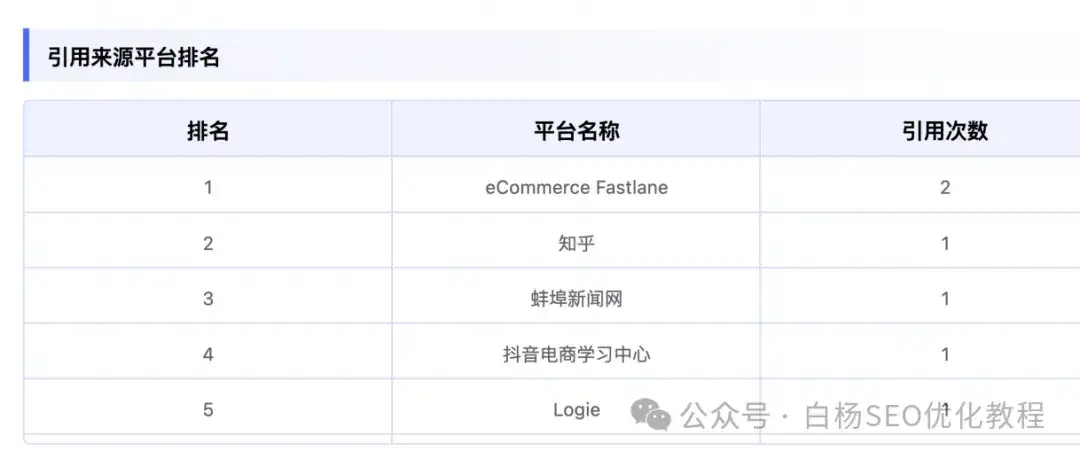Select the rank number beside 知乎
1080x459 pixels.
pos(208,243)
